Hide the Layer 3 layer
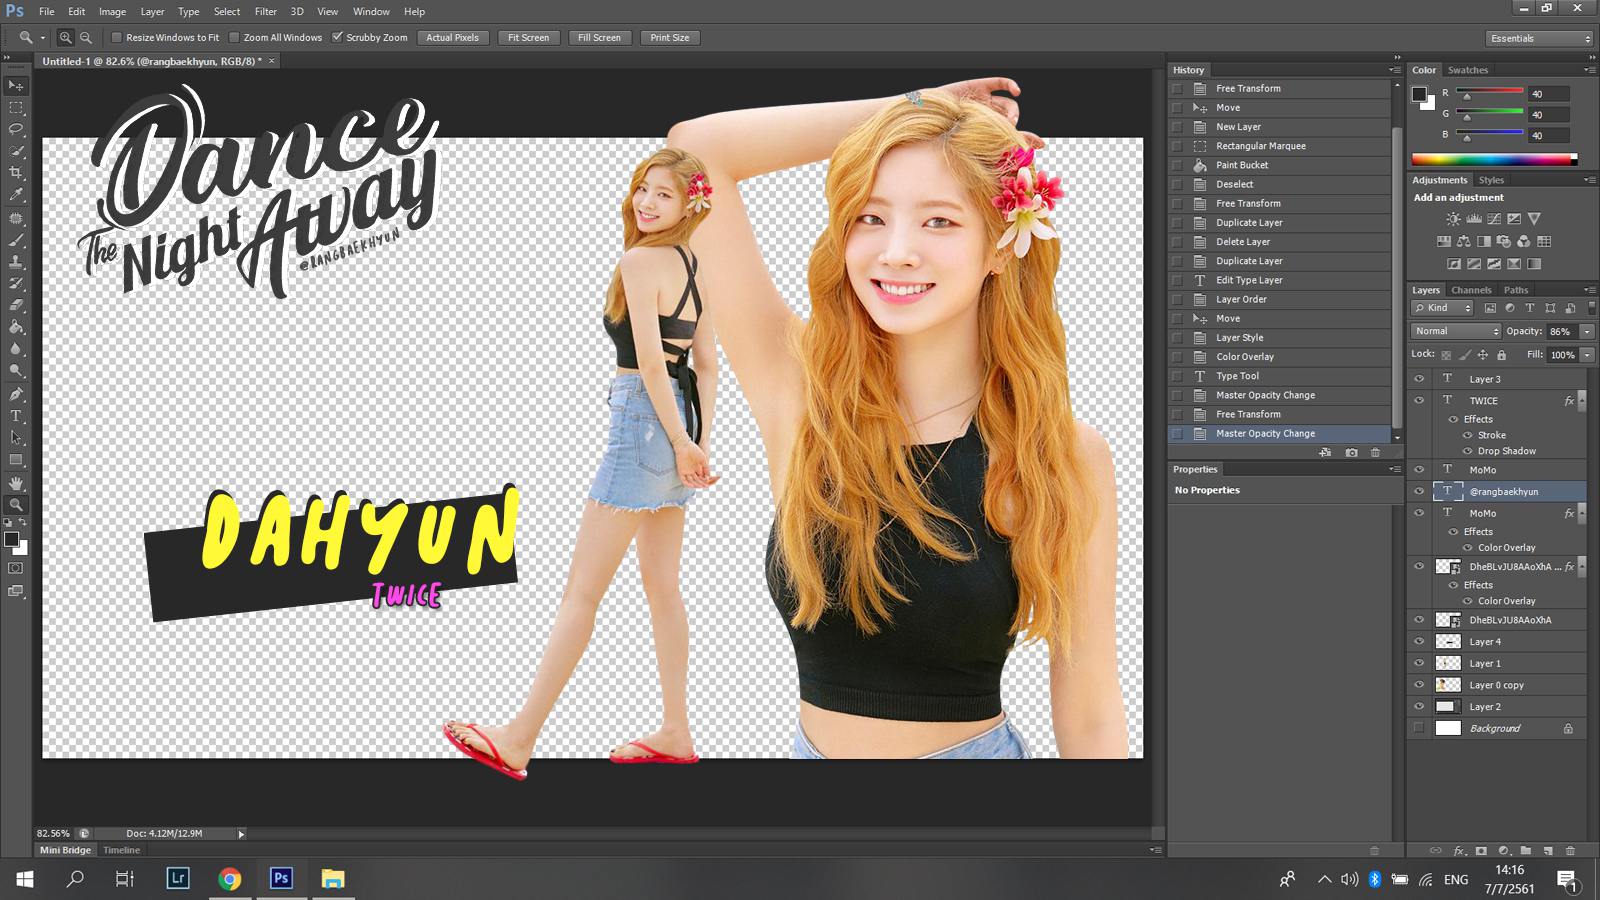This screenshot has height=900, width=1600. [1419, 379]
